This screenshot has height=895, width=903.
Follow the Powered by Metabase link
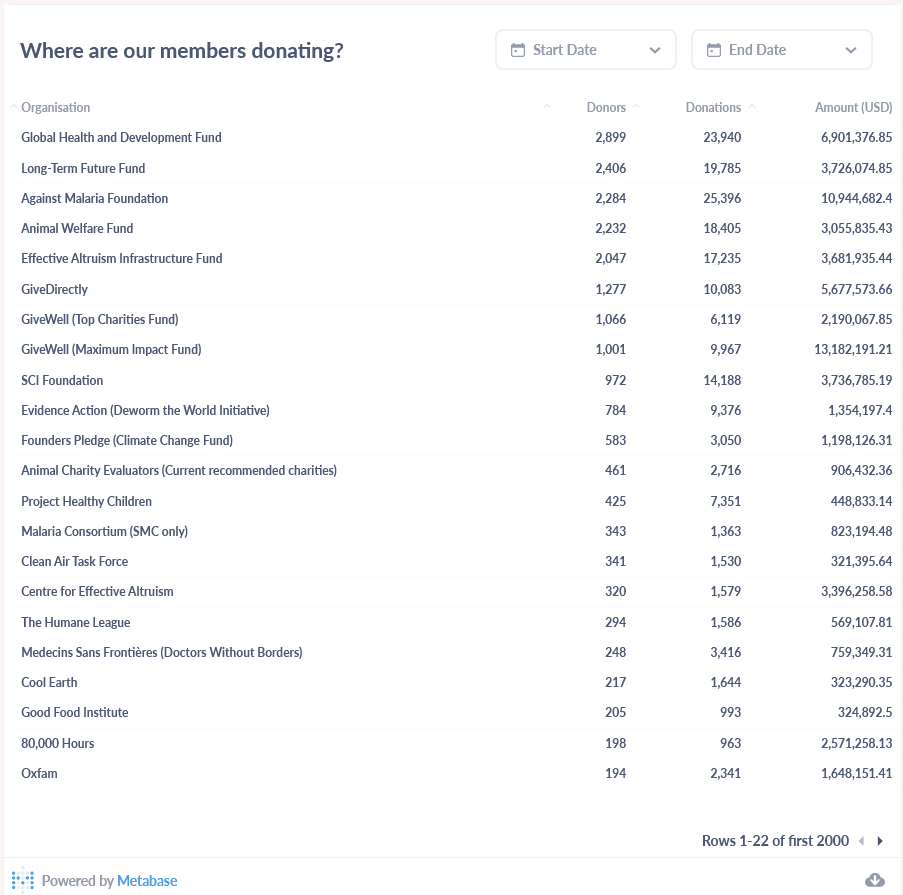pos(146,880)
